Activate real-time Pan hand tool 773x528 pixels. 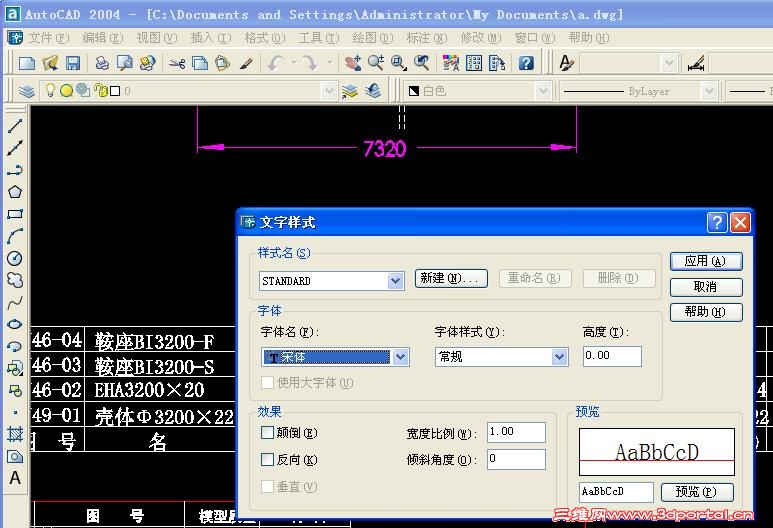[x=352, y=63]
